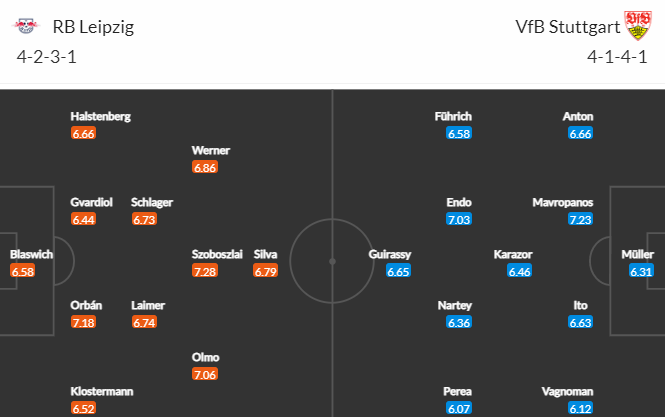Click goalkeeper Müller's 6.31 rating

point(641,271)
